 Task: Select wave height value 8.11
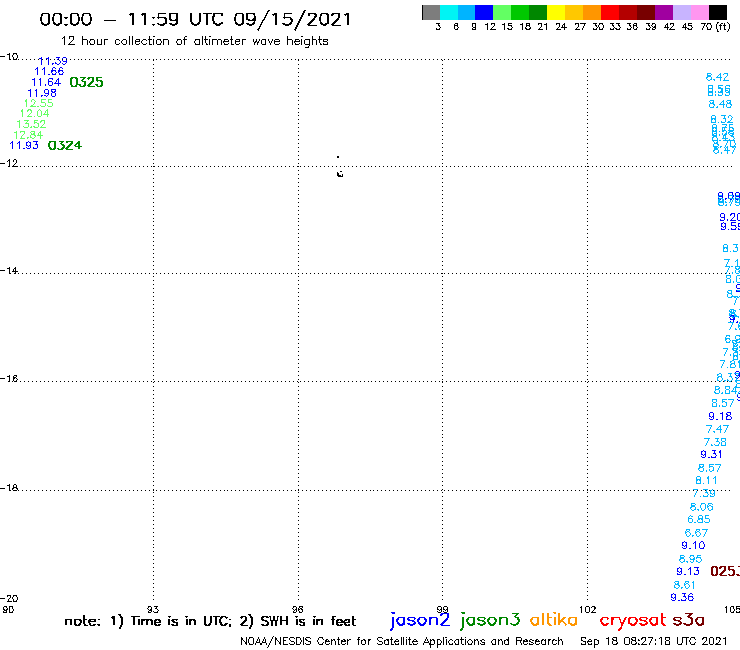pos(706,481)
